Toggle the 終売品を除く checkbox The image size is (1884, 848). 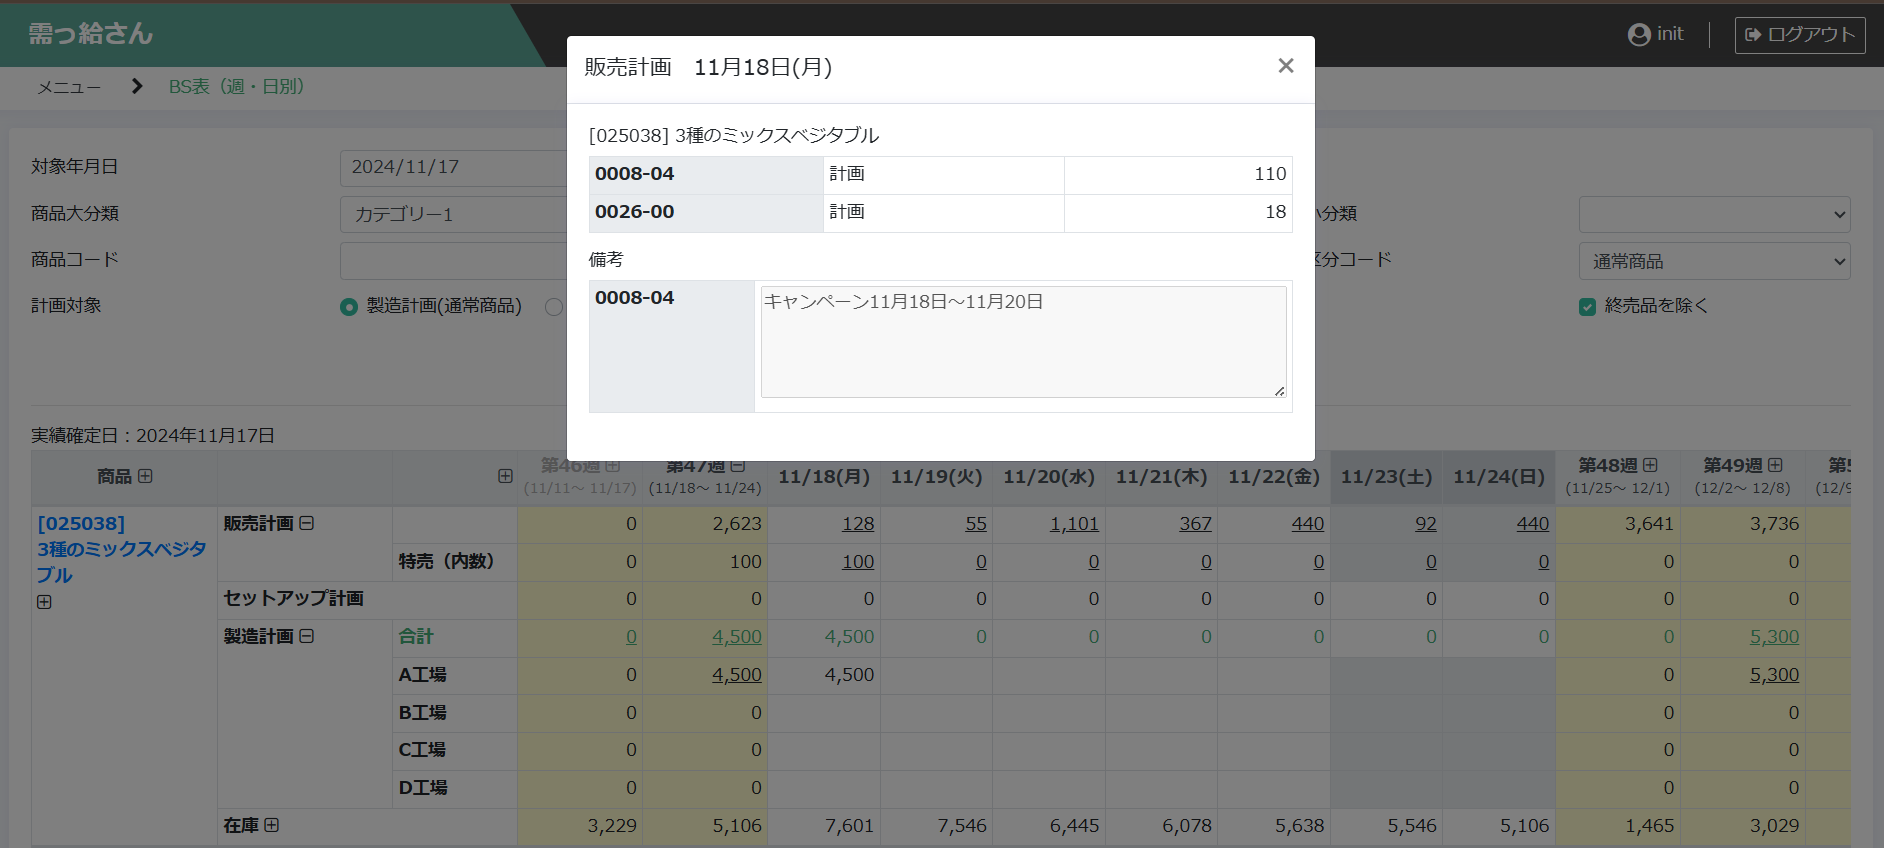pyautogui.click(x=1587, y=307)
